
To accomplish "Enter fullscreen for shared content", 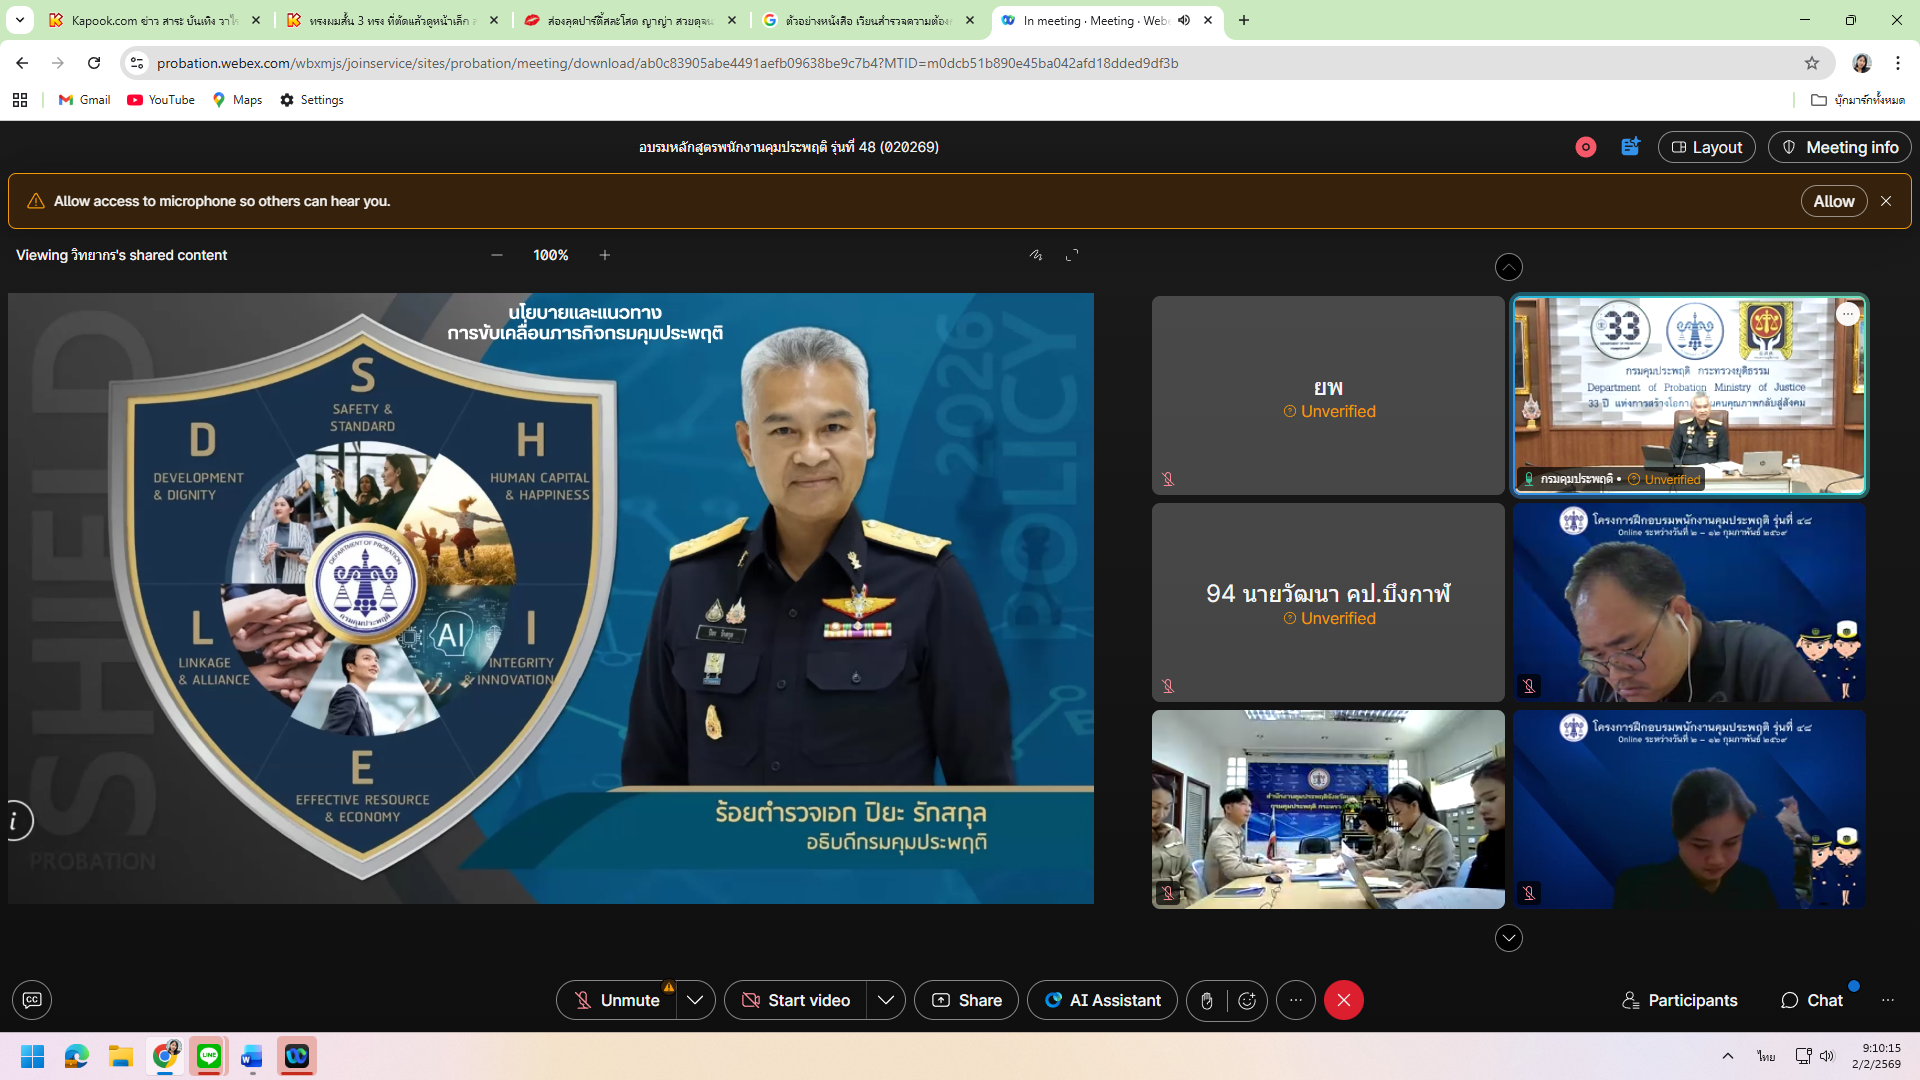I will click(1072, 255).
